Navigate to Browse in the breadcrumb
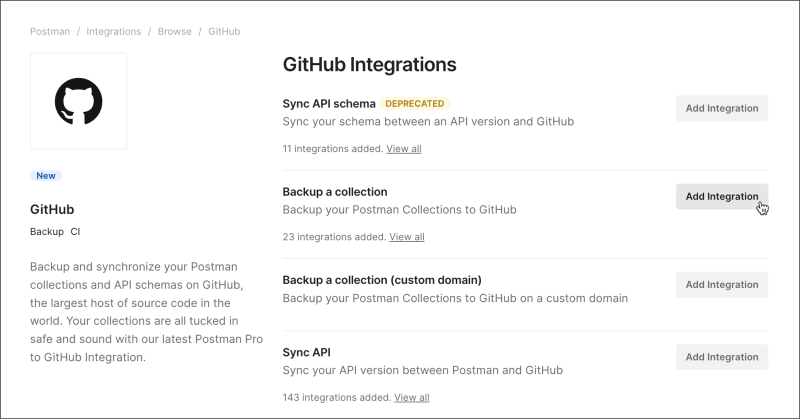This screenshot has width=800, height=419. click(x=174, y=32)
